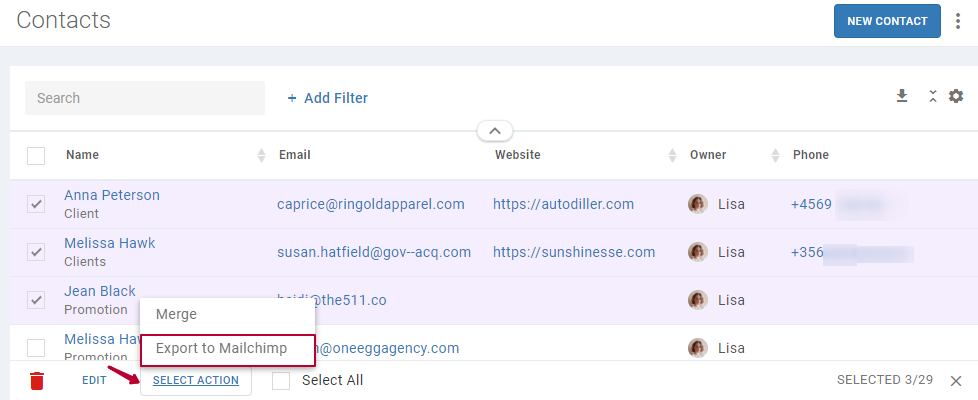Click into the Search field

click(x=145, y=98)
